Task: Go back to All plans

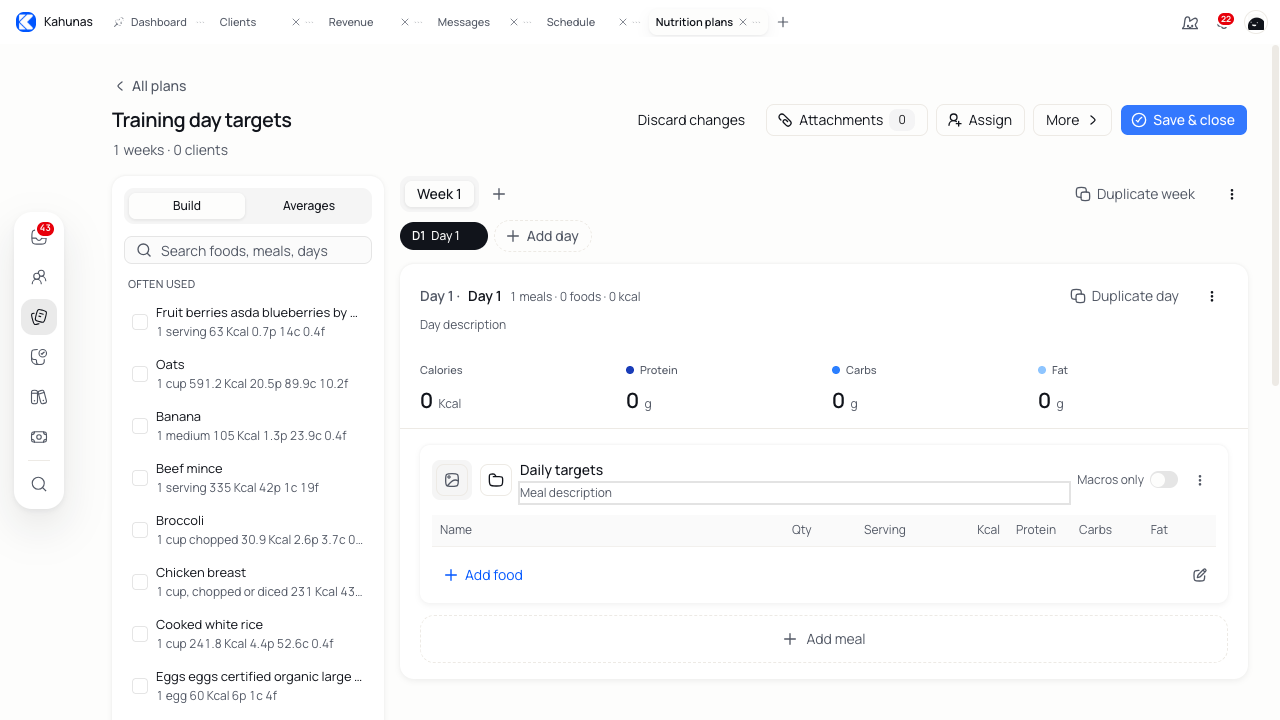Action: pyautogui.click(x=150, y=86)
